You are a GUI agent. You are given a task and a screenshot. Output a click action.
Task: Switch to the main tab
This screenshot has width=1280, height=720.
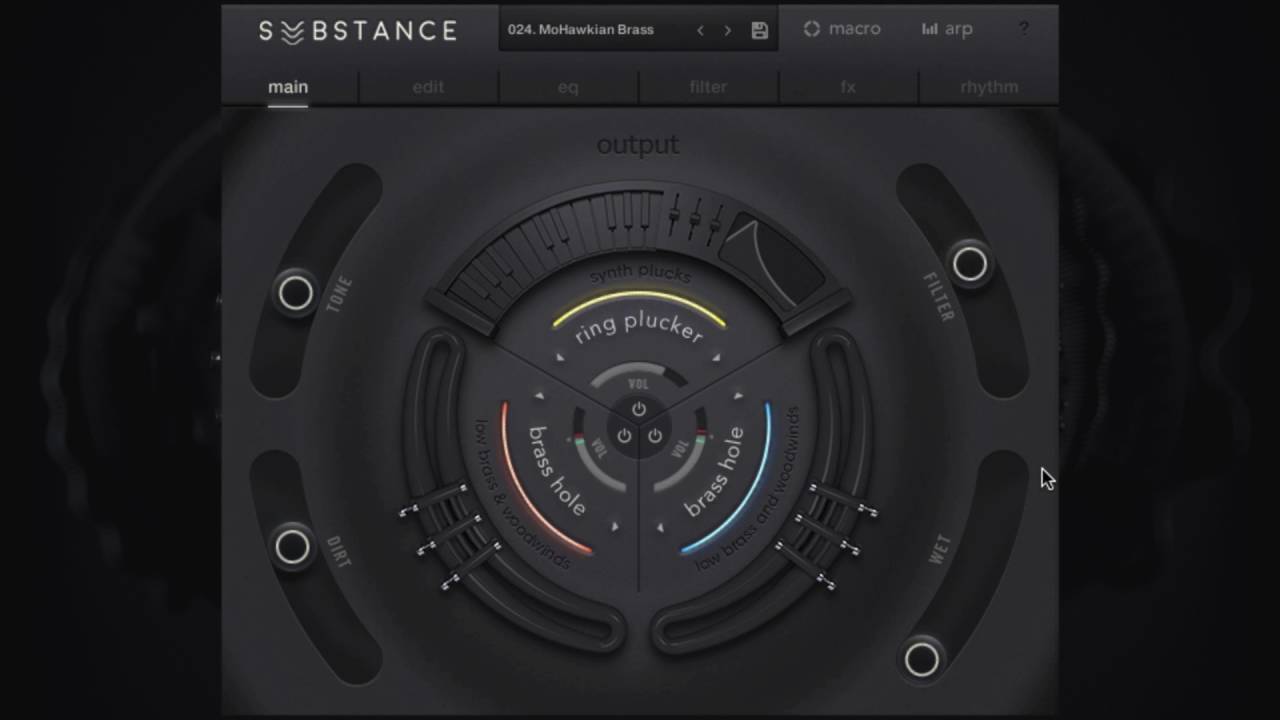(288, 87)
